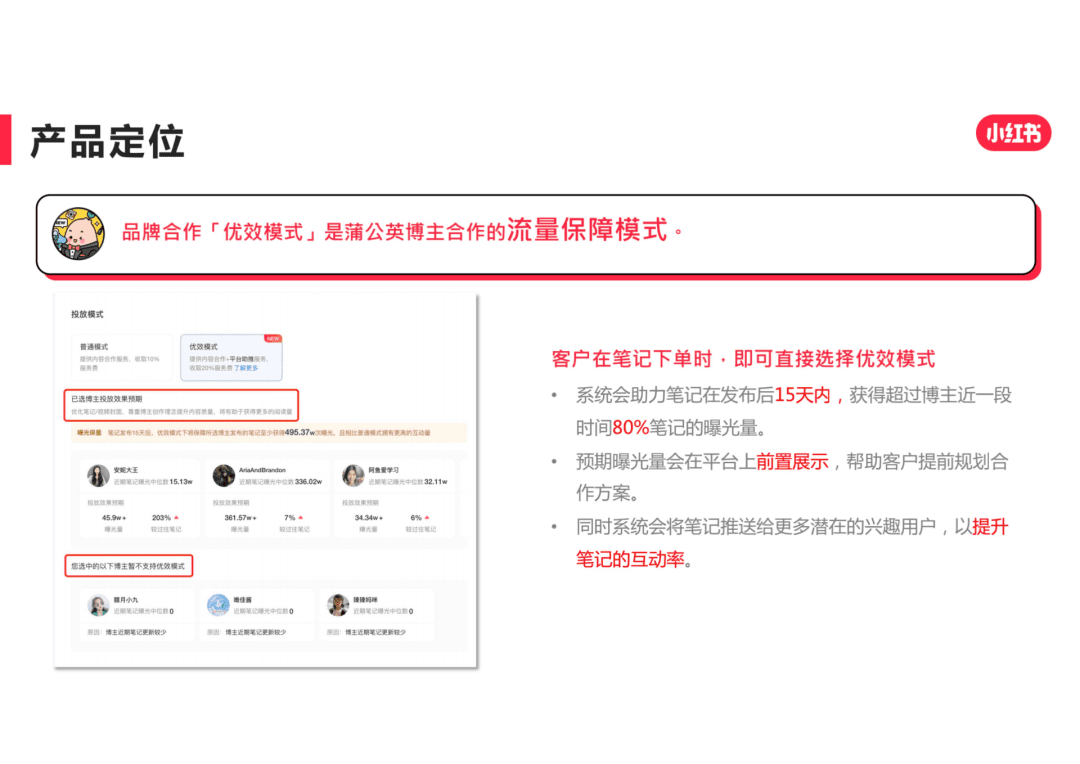This screenshot has height=764, width=1080.
Task: Click the 安妮大王 blogger name
Action: [126, 470]
